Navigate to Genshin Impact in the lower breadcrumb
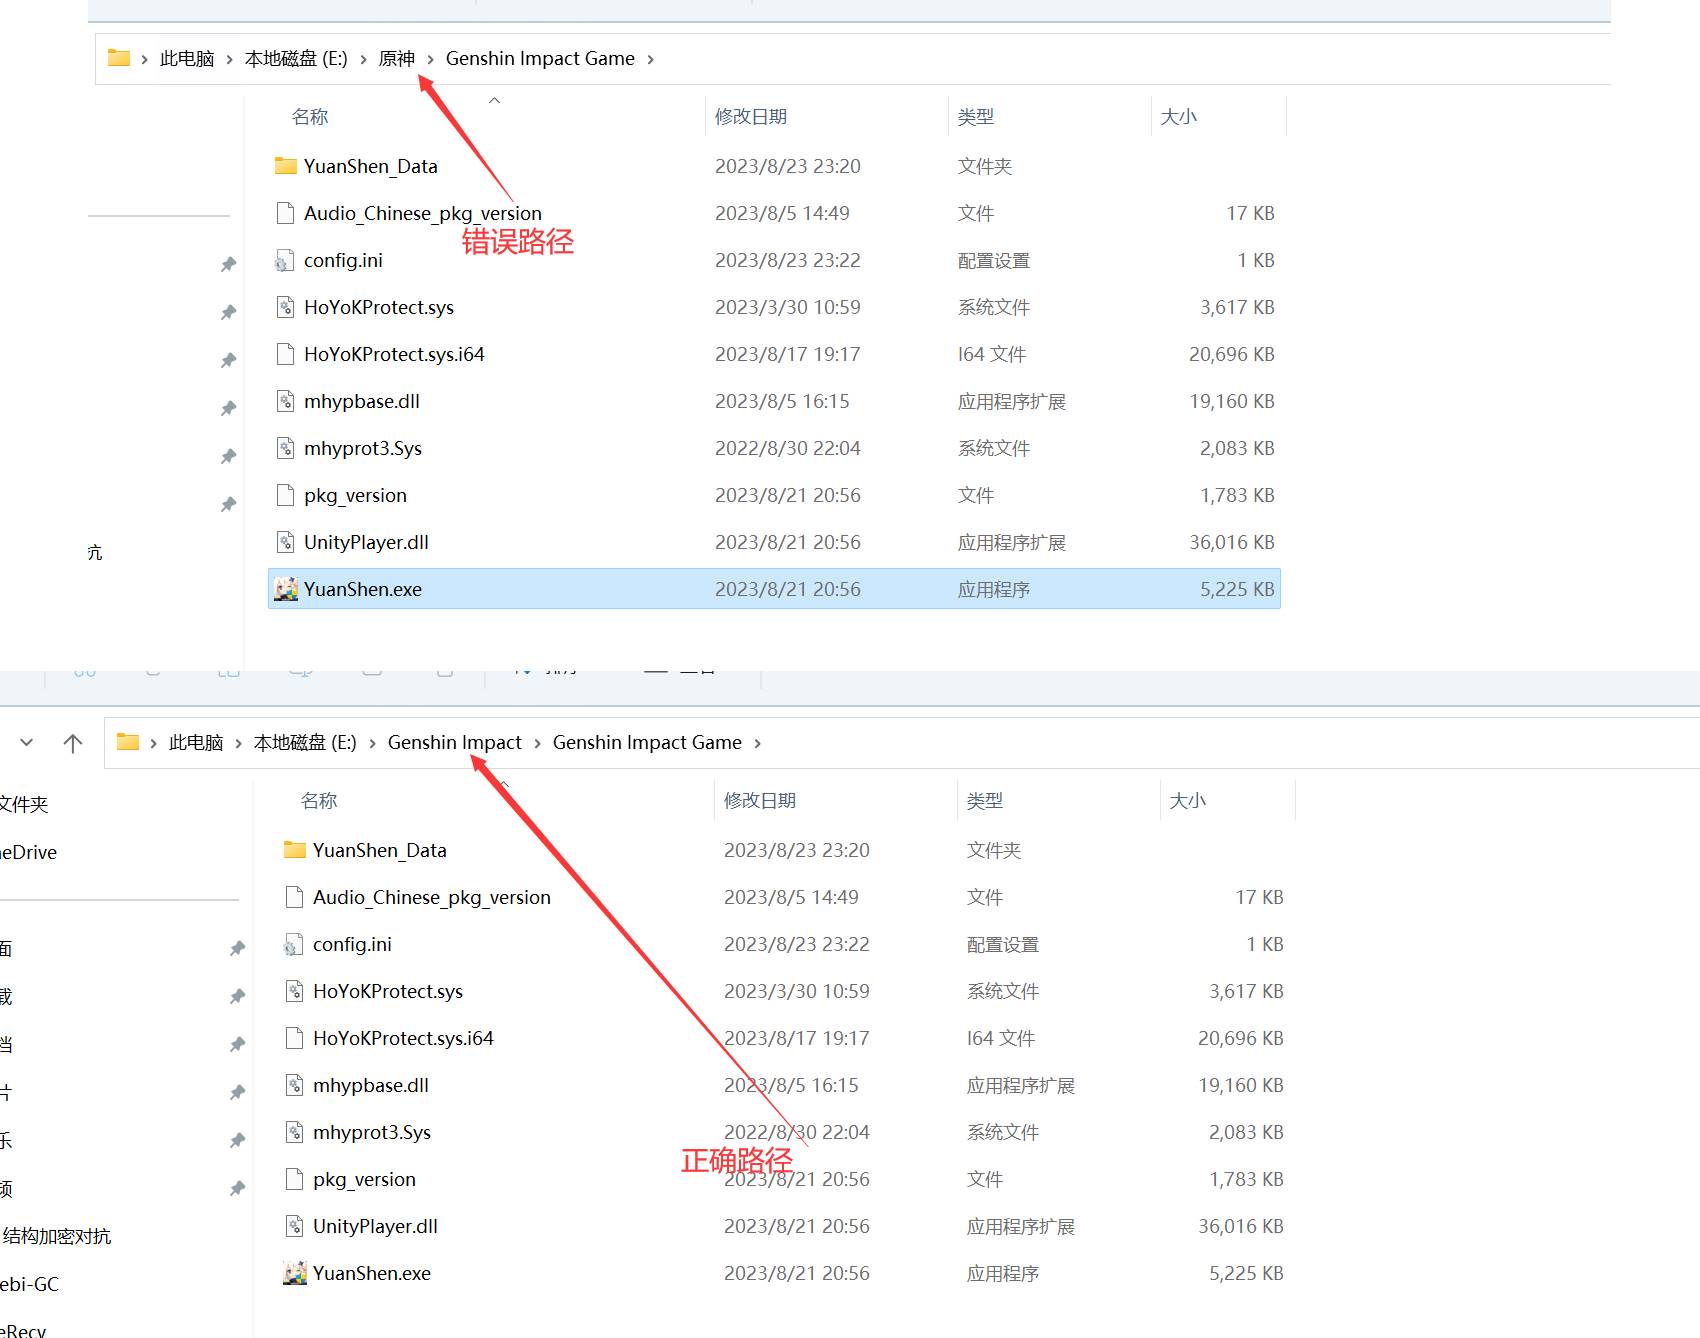Screen dimensions: 1700x1338 [x=454, y=742]
